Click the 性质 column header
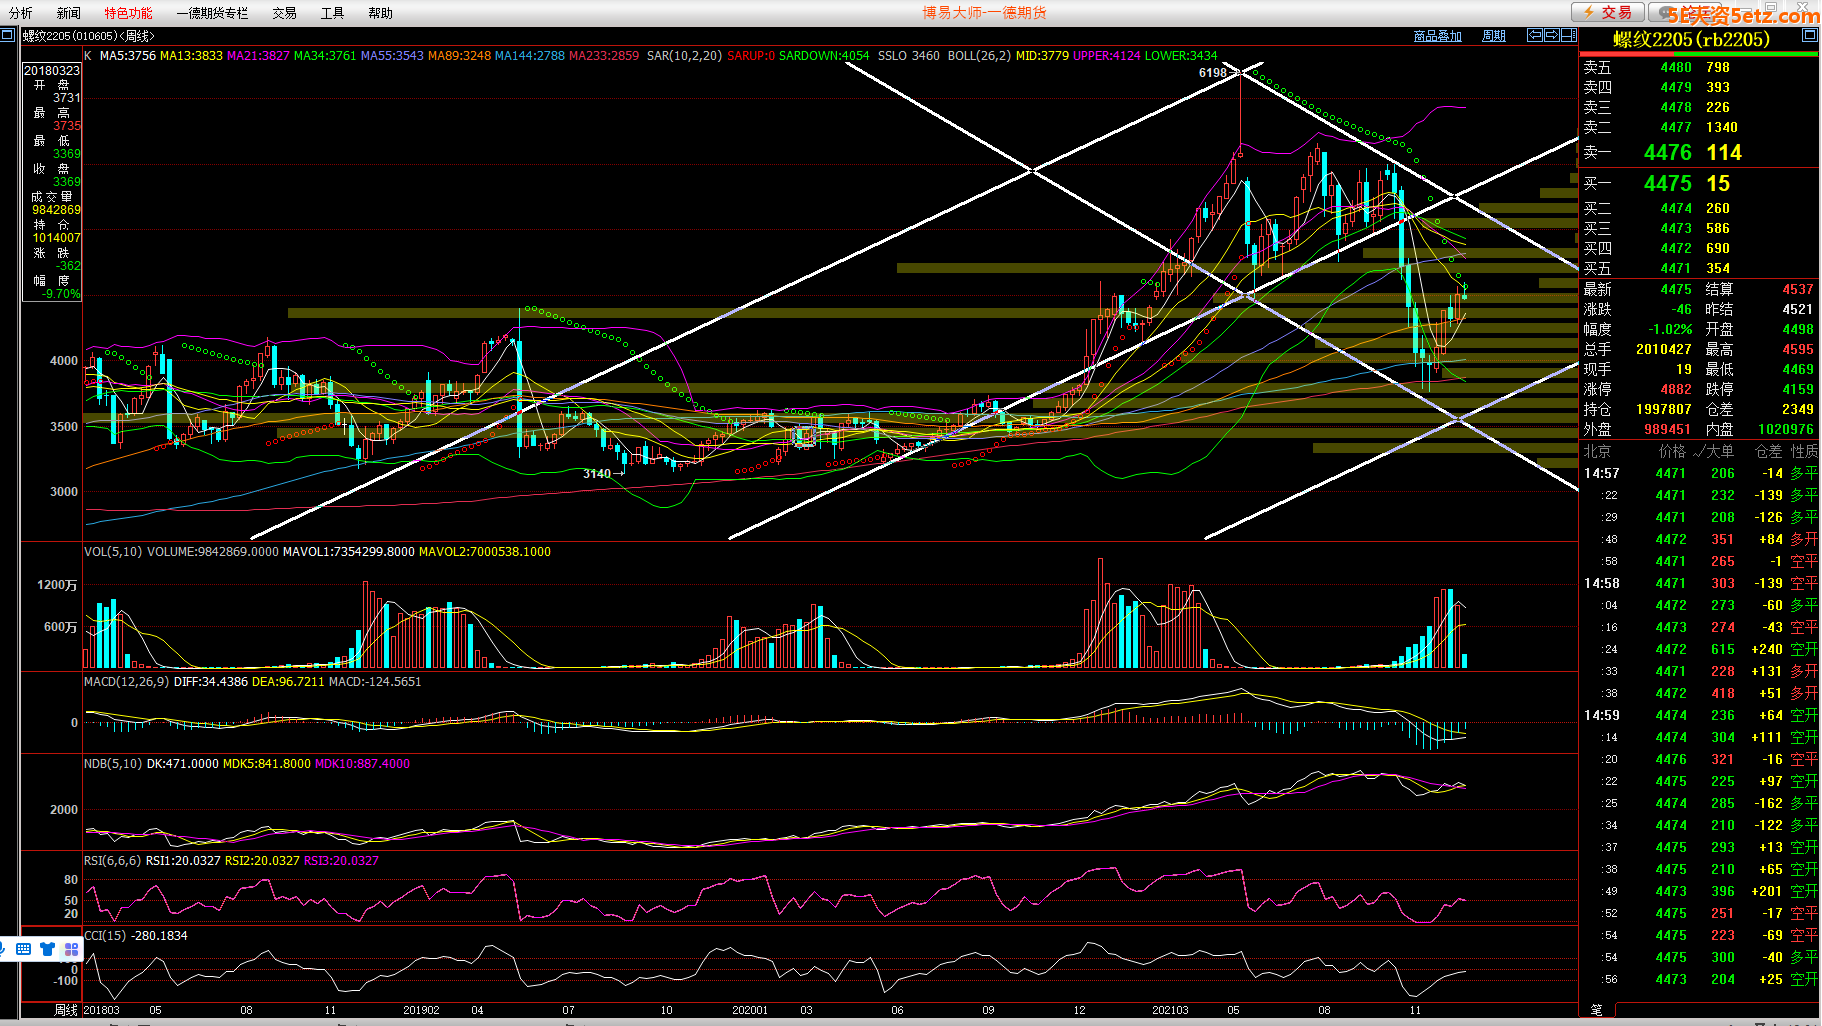 tap(1804, 451)
